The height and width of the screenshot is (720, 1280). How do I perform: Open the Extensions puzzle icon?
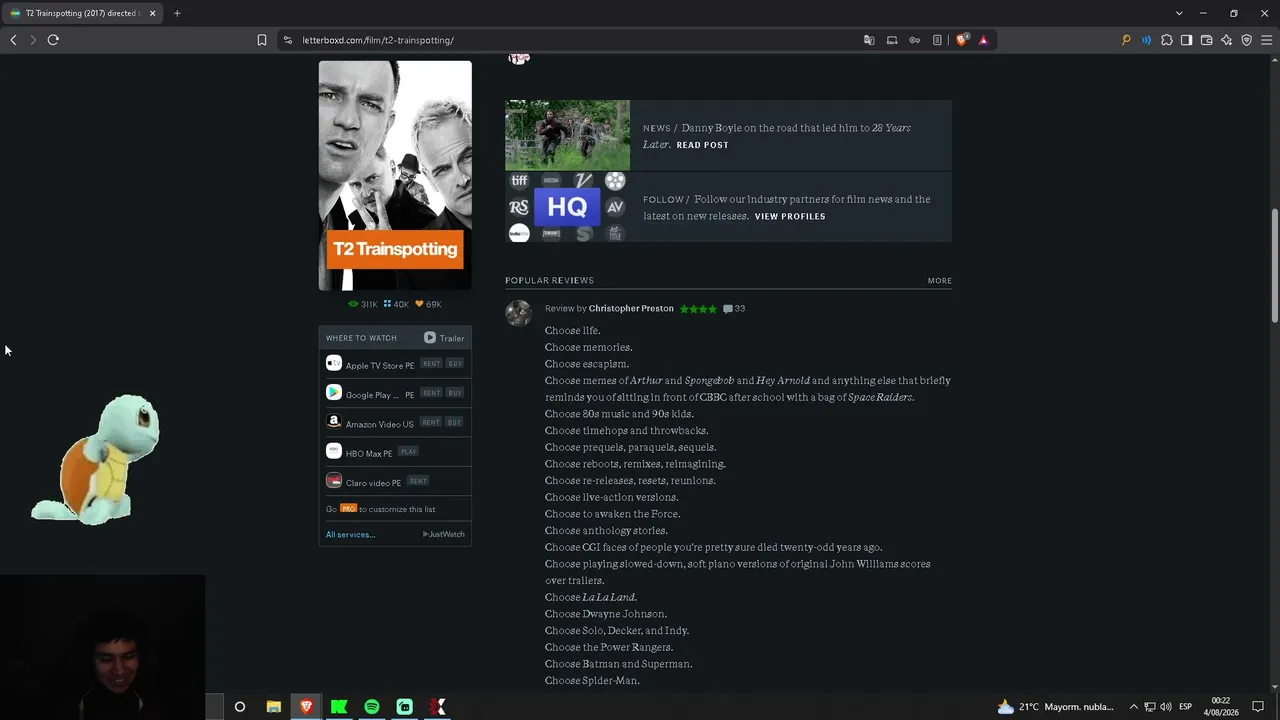coord(1167,40)
